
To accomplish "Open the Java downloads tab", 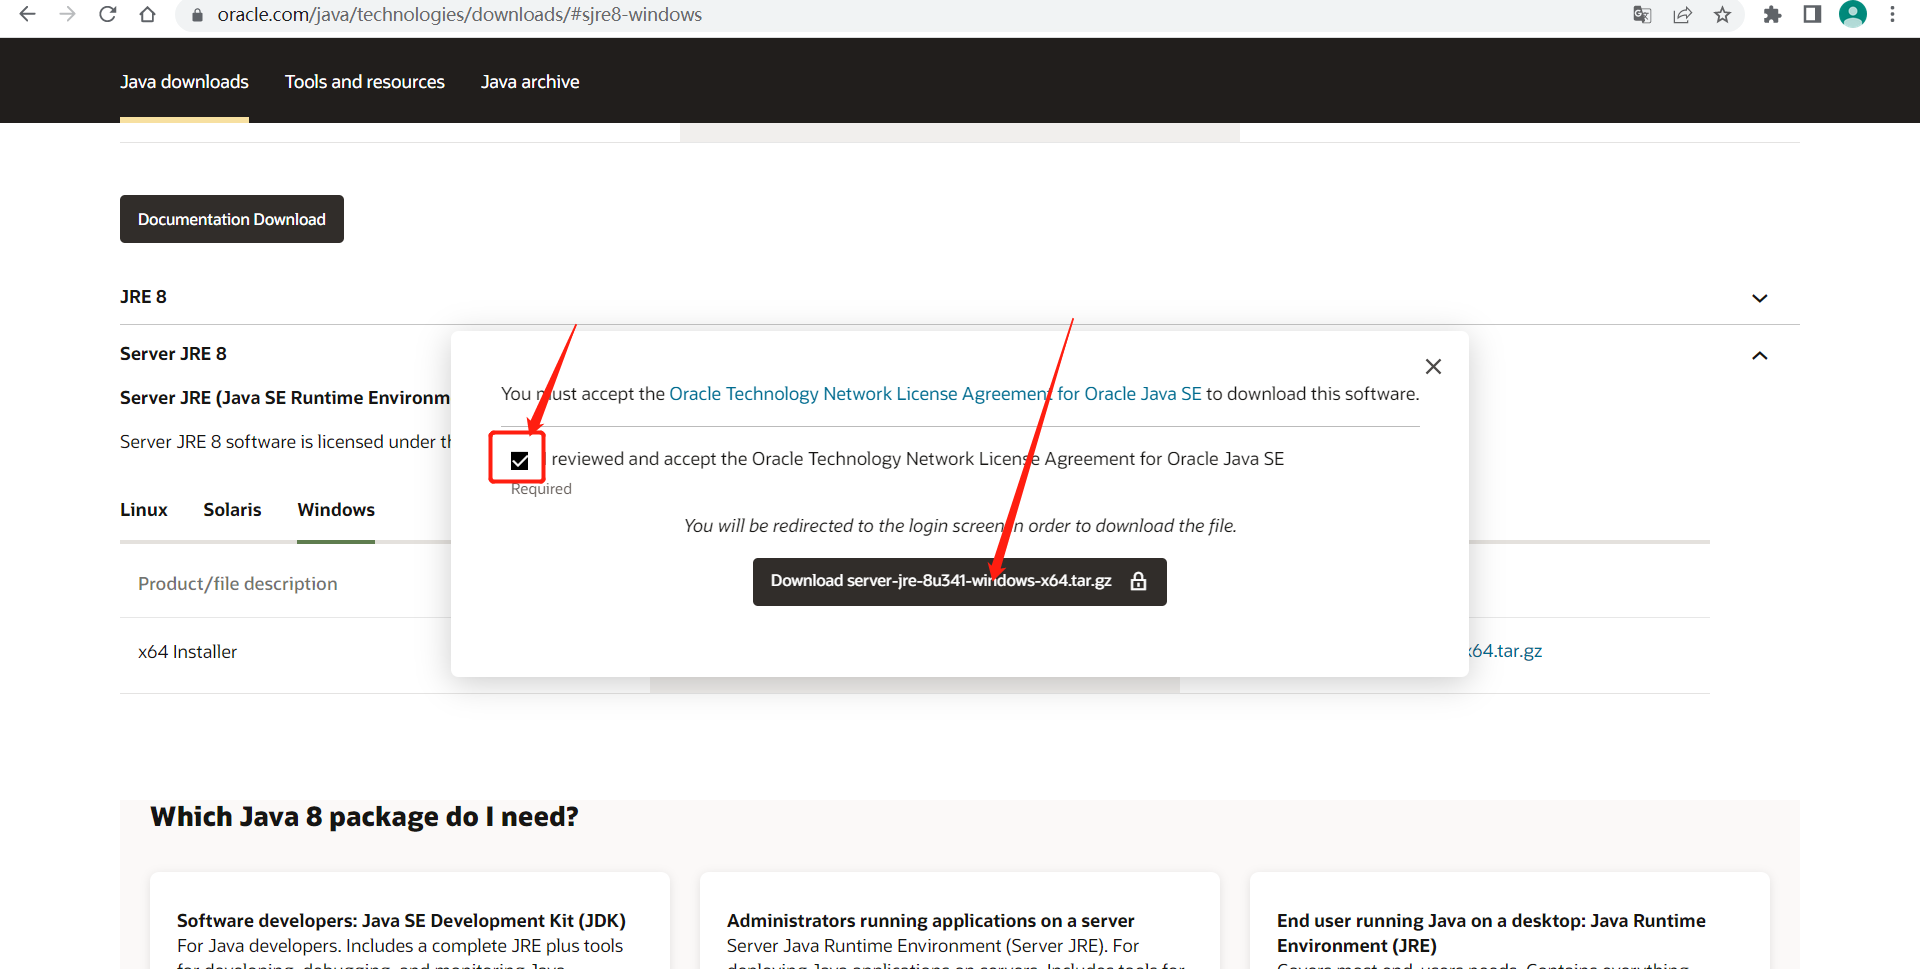I will tap(184, 82).
